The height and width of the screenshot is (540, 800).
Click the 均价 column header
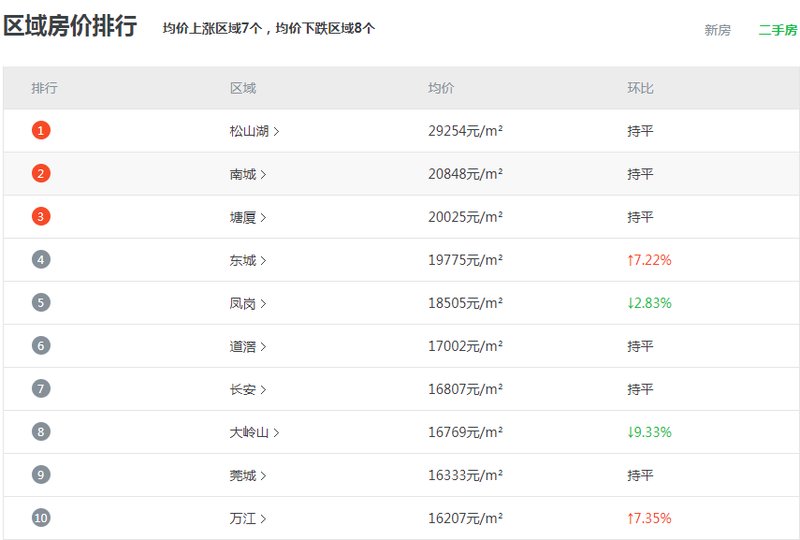pyautogui.click(x=441, y=88)
